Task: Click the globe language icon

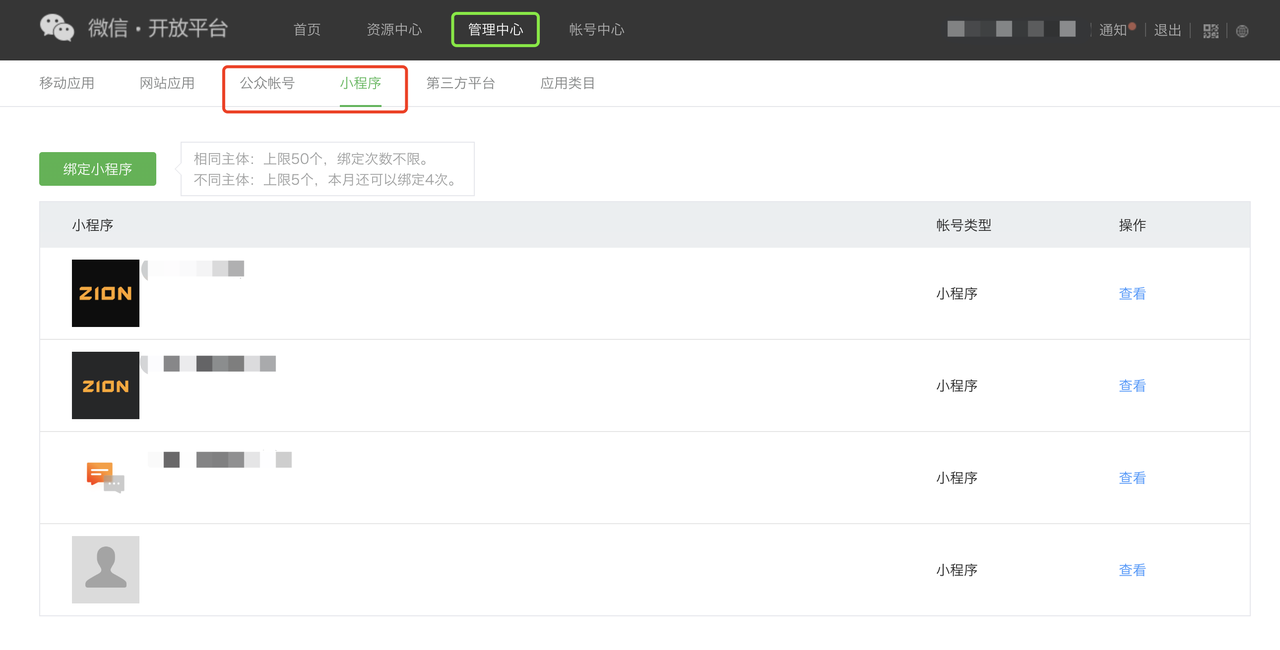Action: [1242, 31]
